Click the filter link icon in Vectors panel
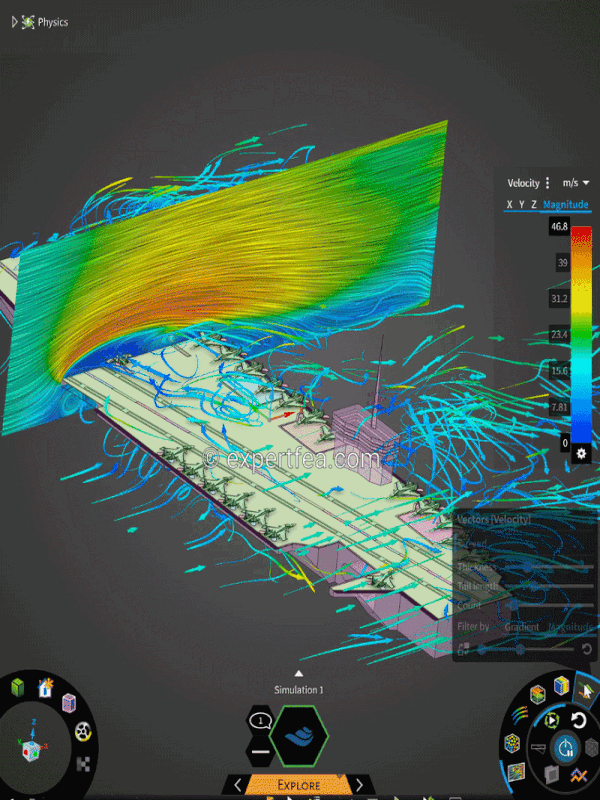 [463, 649]
